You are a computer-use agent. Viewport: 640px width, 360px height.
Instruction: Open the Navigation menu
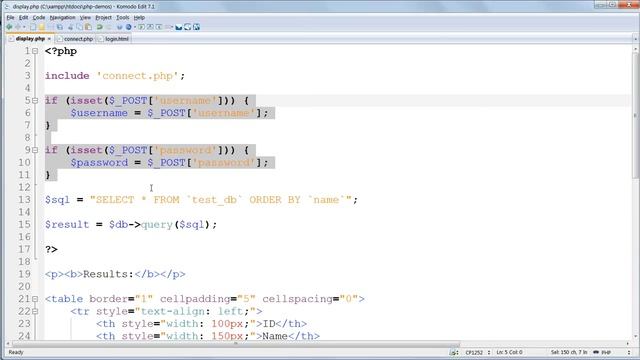pos(62,18)
